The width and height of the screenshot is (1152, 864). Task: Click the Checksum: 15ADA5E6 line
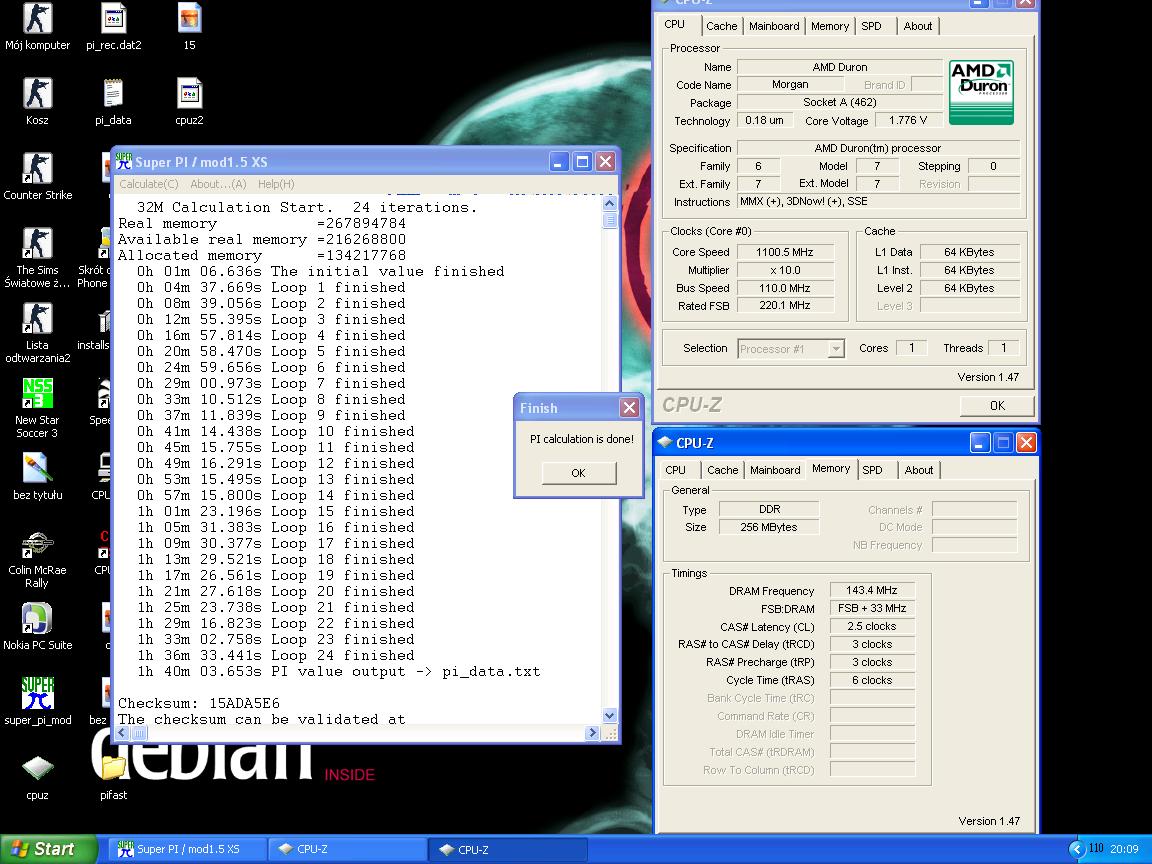199,703
